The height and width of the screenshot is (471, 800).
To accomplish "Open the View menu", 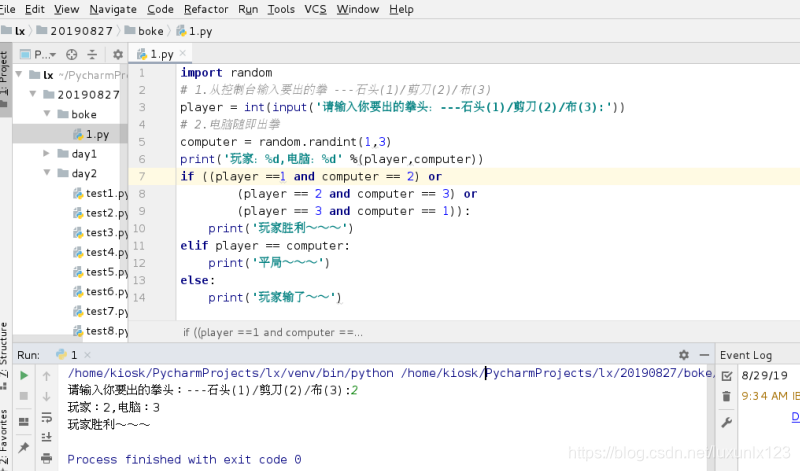I will click(67, 9).
